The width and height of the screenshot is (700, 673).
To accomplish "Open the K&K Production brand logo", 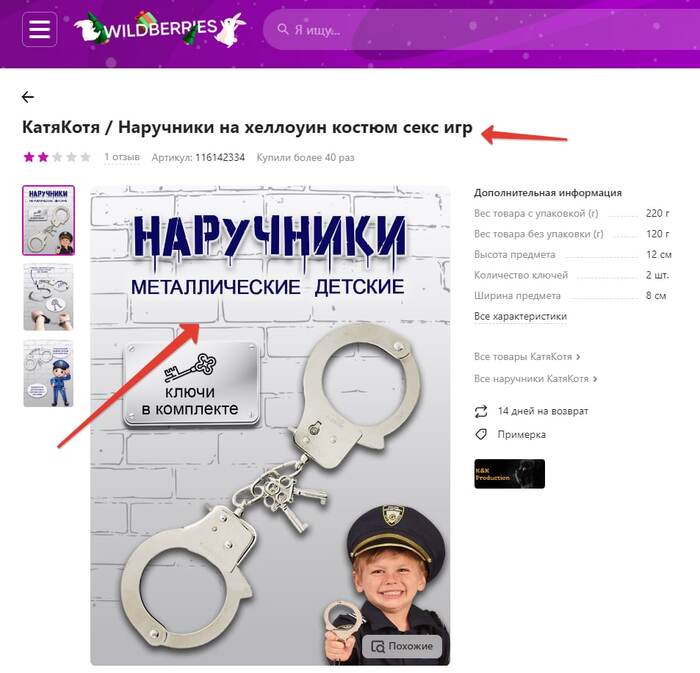I will coord(509,474).
